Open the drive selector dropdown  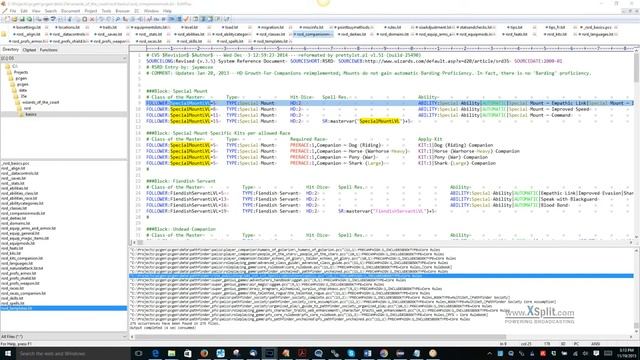pyautogui.click(x=64, y=58)
